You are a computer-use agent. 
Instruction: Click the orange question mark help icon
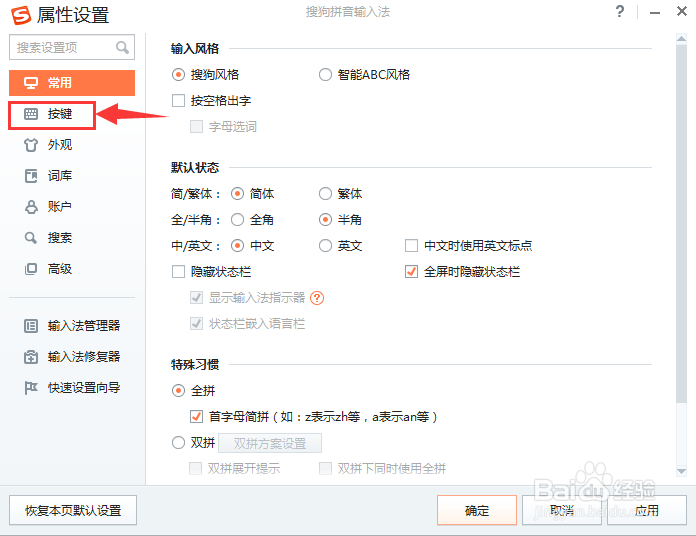pyautogui.click(x=317, y=298)
